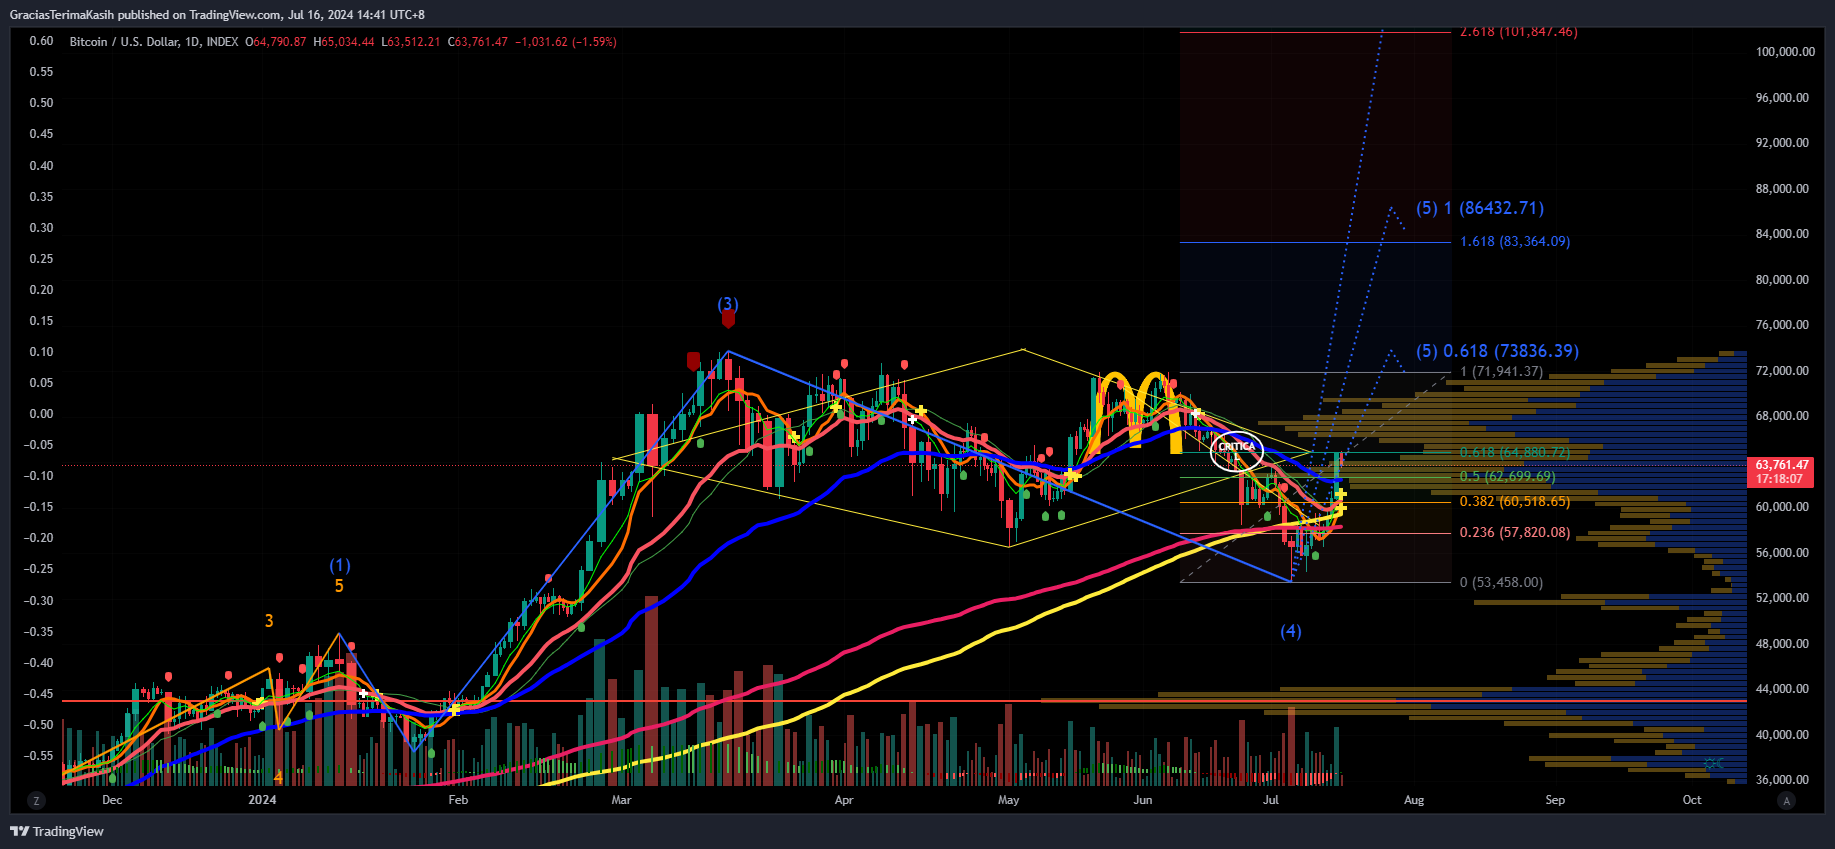Click the low value L63,512.21
Viewport: 1835px width, 849px height.
pyautogui.click(x=411, y=42)
